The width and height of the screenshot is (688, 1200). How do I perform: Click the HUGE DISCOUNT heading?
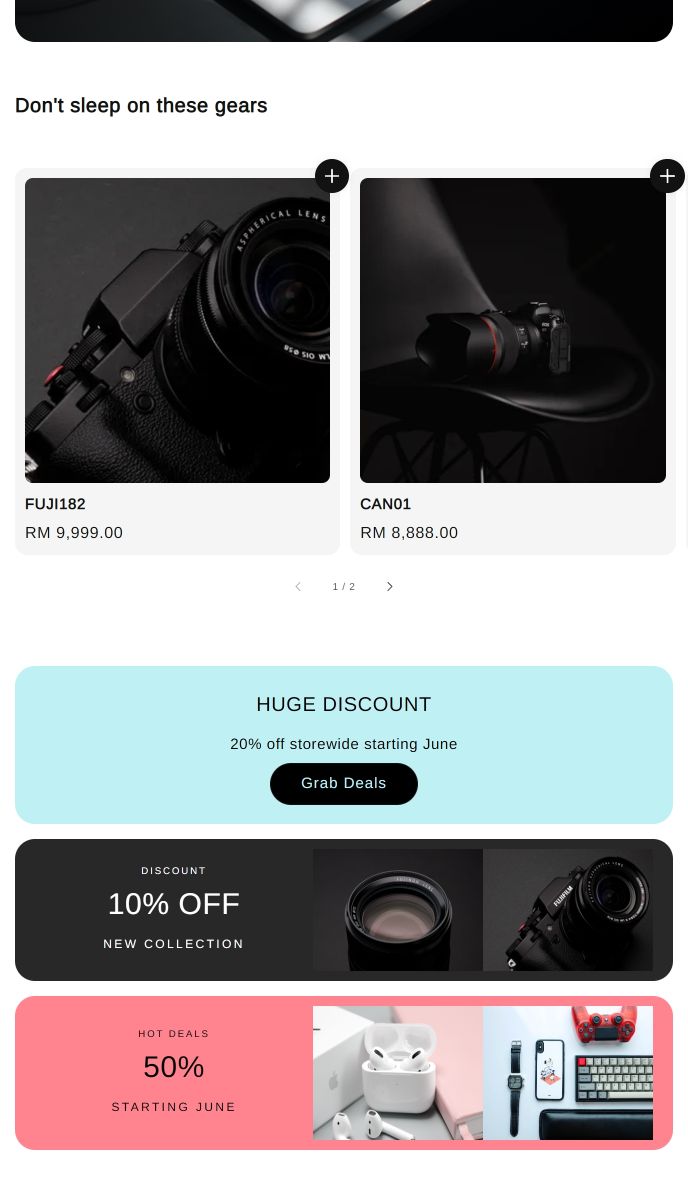pyautogui.click(x=343, y=704)
